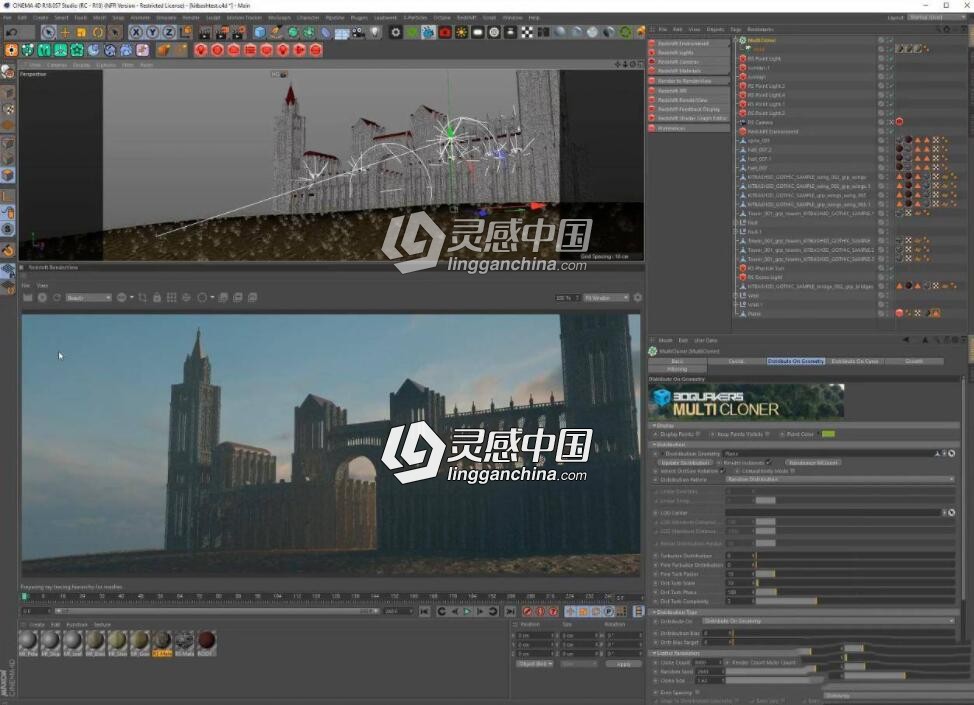Open the Fit Window dropdown in the RenderView

tap(606, 298)
